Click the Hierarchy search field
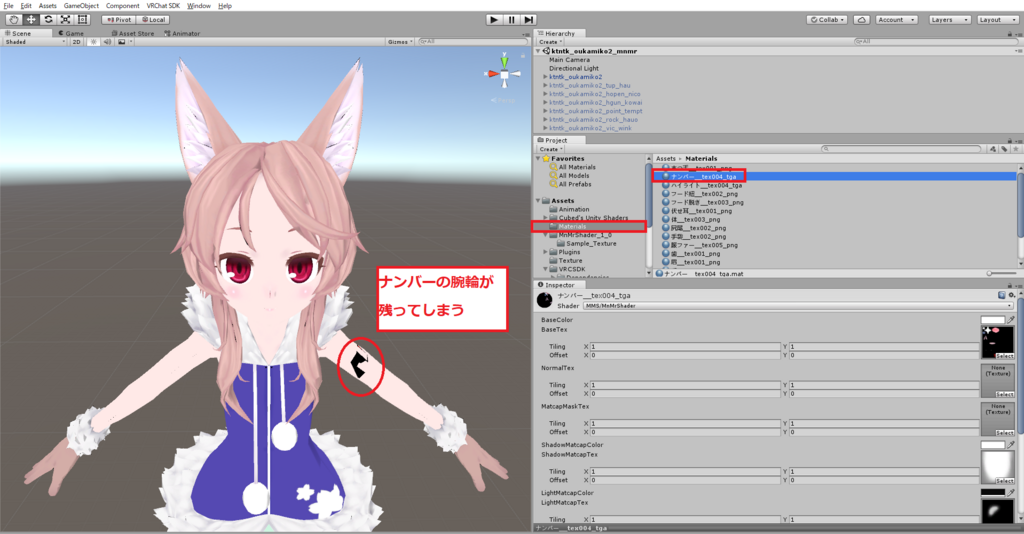The image size is (1024, 534). coord(935,42)
